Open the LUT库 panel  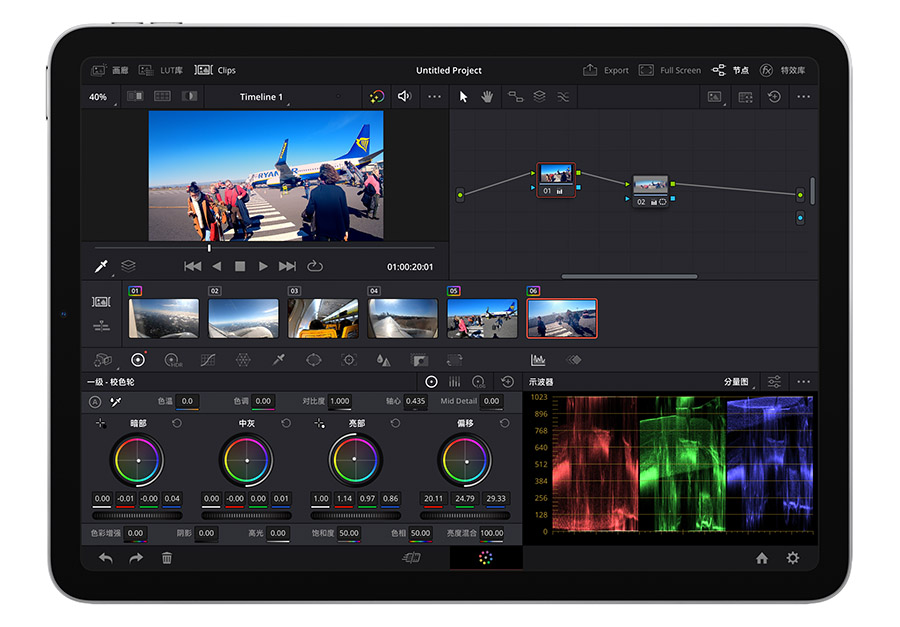161,70
